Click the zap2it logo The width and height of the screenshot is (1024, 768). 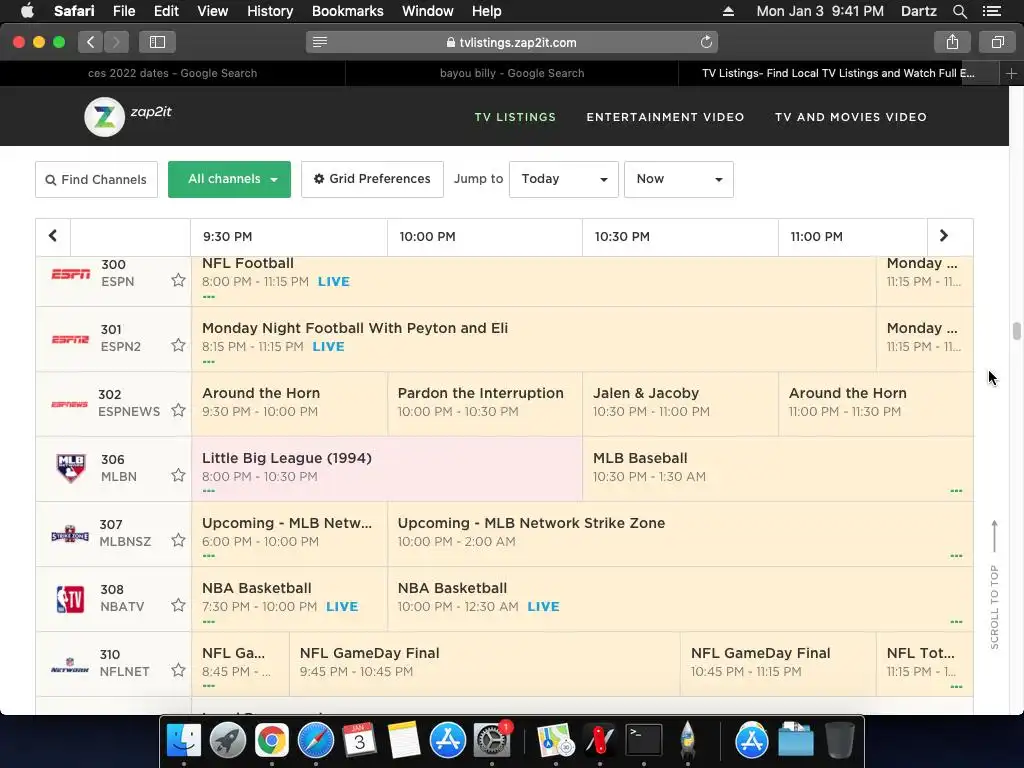pyautogui.click(x=128, y=116)
